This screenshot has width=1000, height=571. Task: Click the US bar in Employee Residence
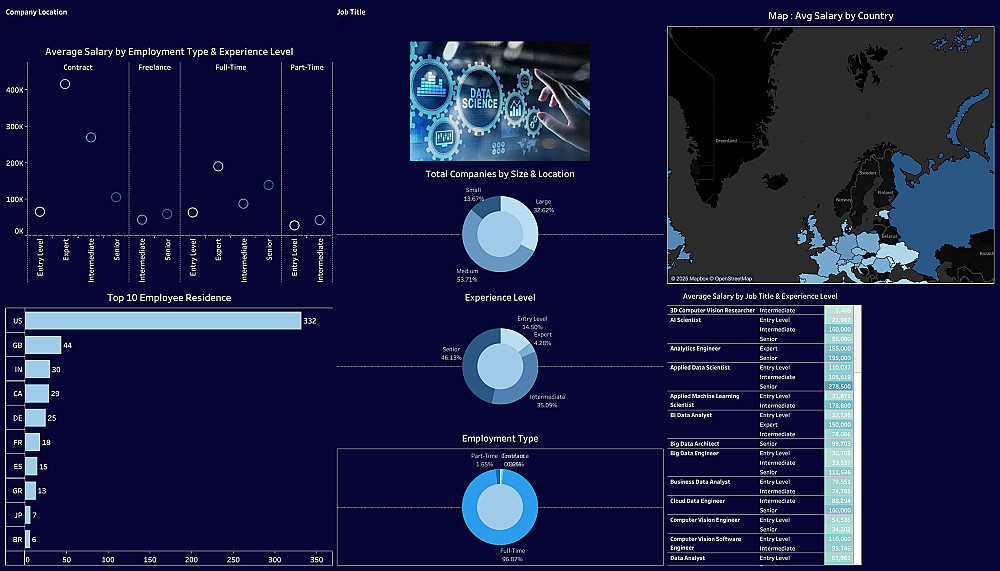[x=163, y=321]
